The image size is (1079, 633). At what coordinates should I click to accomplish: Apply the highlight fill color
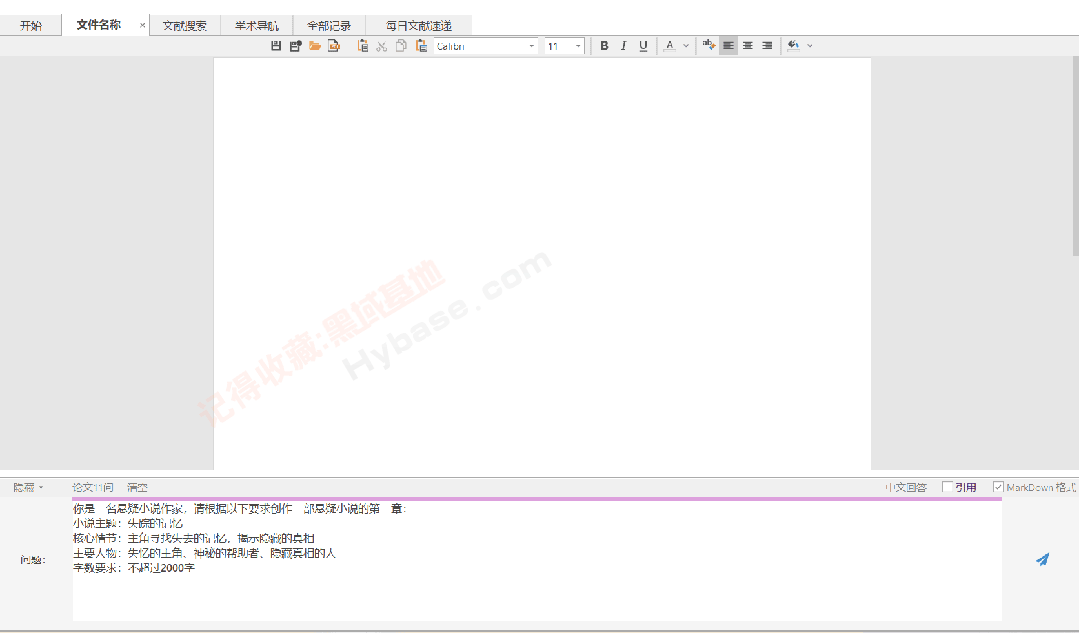click(793, 45)
